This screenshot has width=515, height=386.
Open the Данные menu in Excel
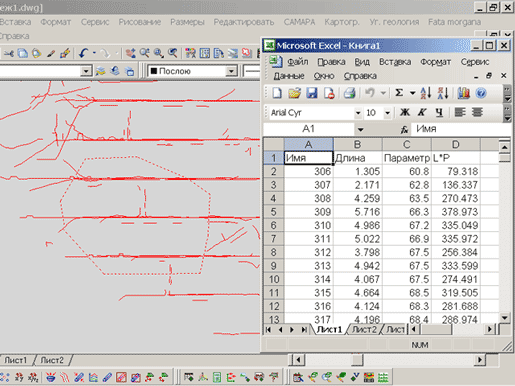289,76
